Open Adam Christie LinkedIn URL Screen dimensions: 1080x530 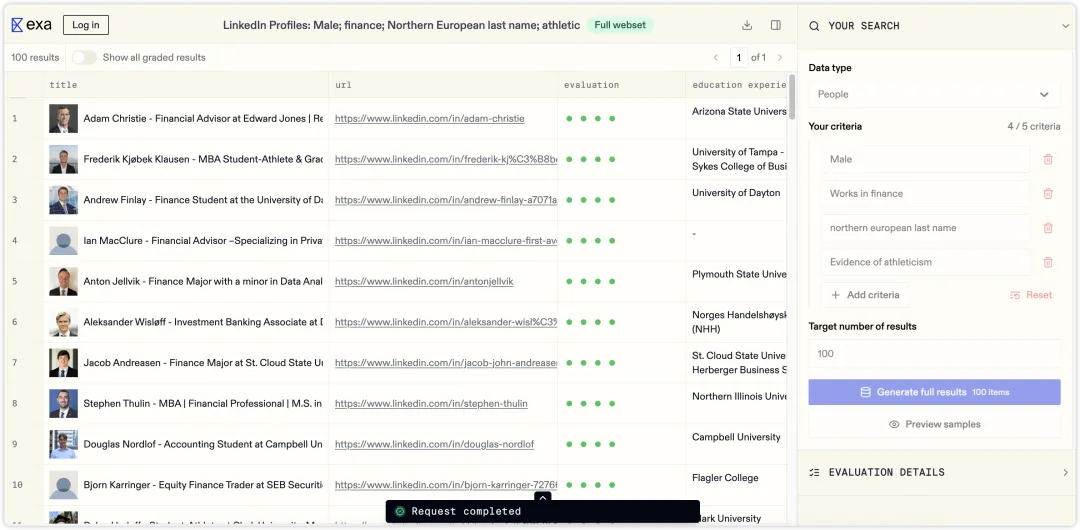(x=430, y=119)
